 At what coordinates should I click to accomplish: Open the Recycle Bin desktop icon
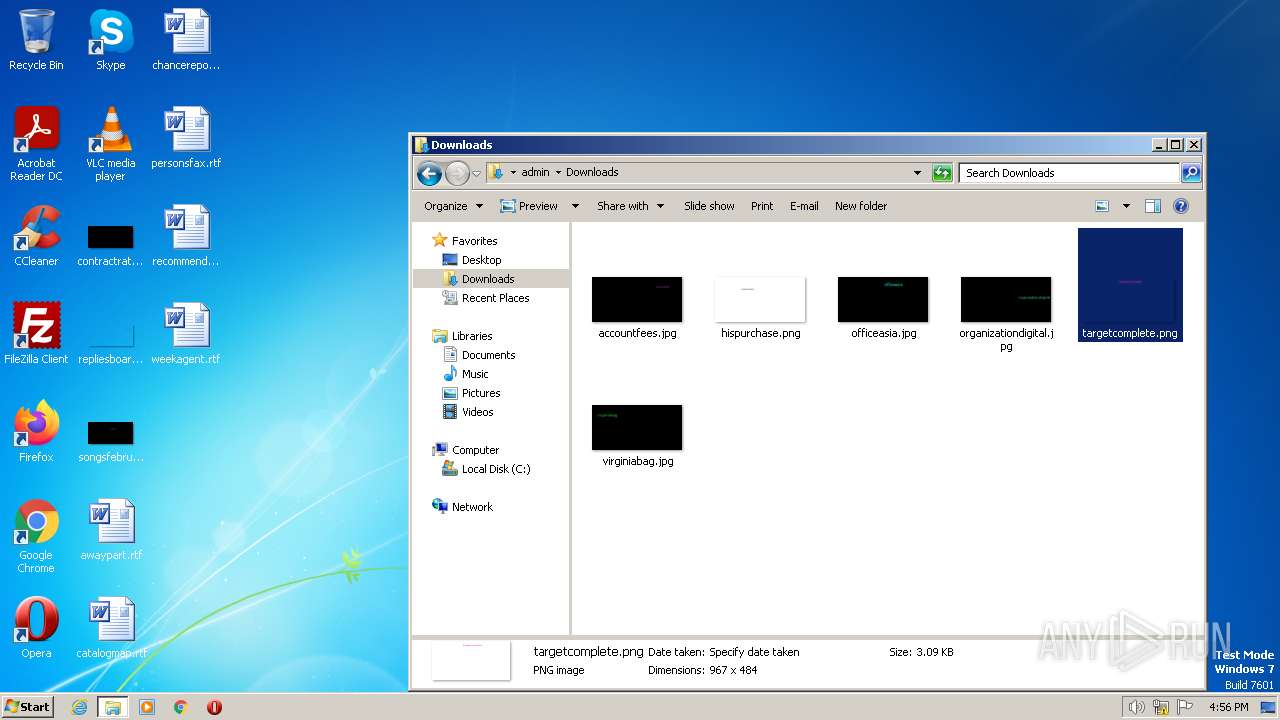tap(36, 40)
